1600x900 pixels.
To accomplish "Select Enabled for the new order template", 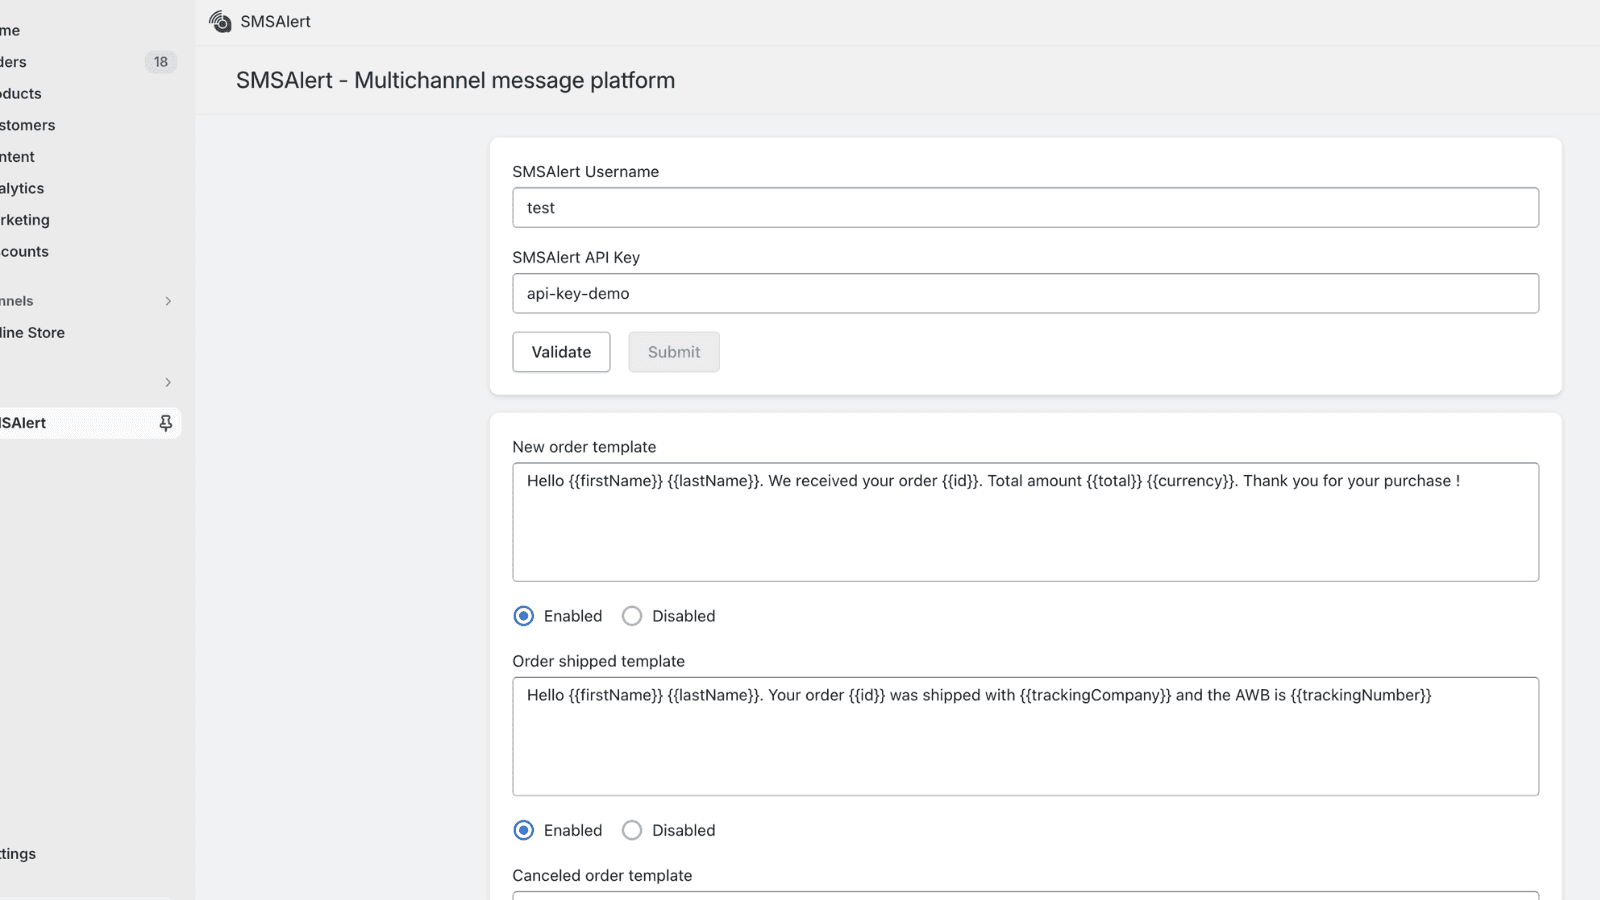I will tap(523, 616).
